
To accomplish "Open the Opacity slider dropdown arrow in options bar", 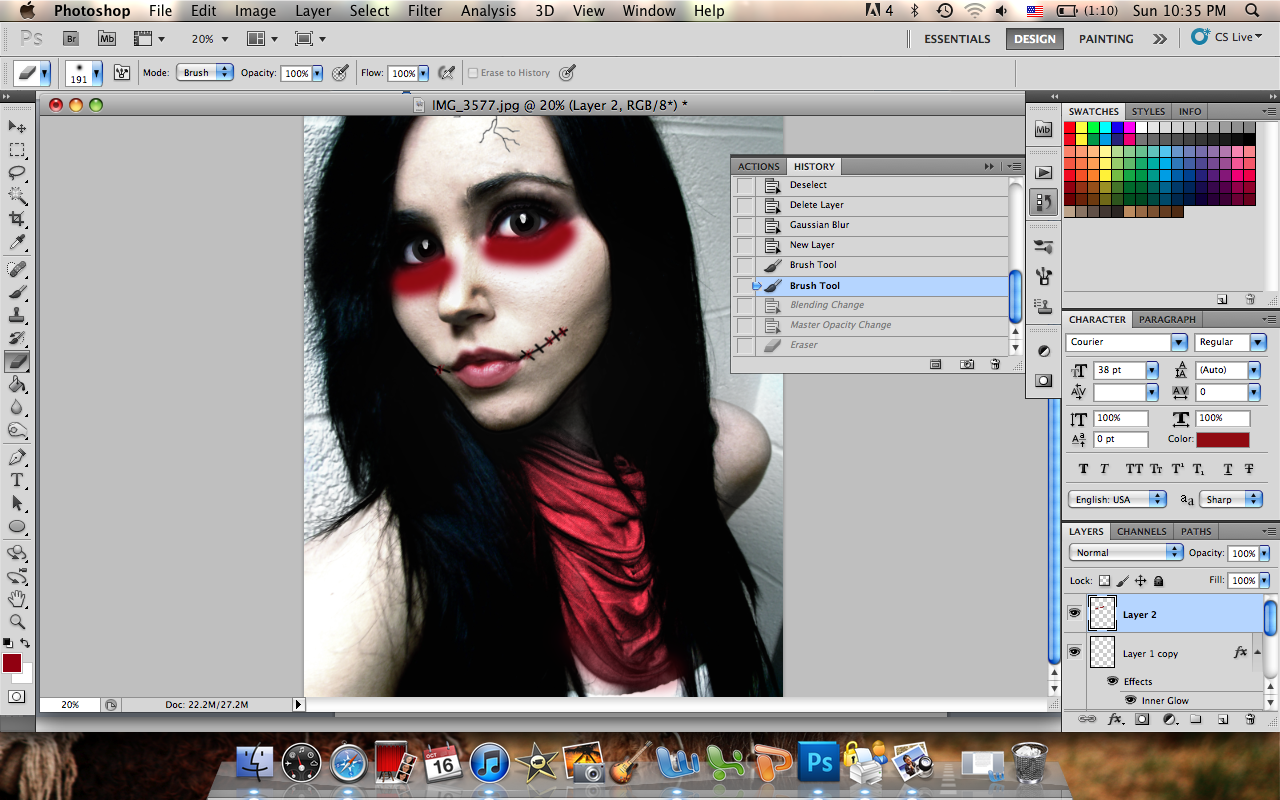I will point(318,73).
